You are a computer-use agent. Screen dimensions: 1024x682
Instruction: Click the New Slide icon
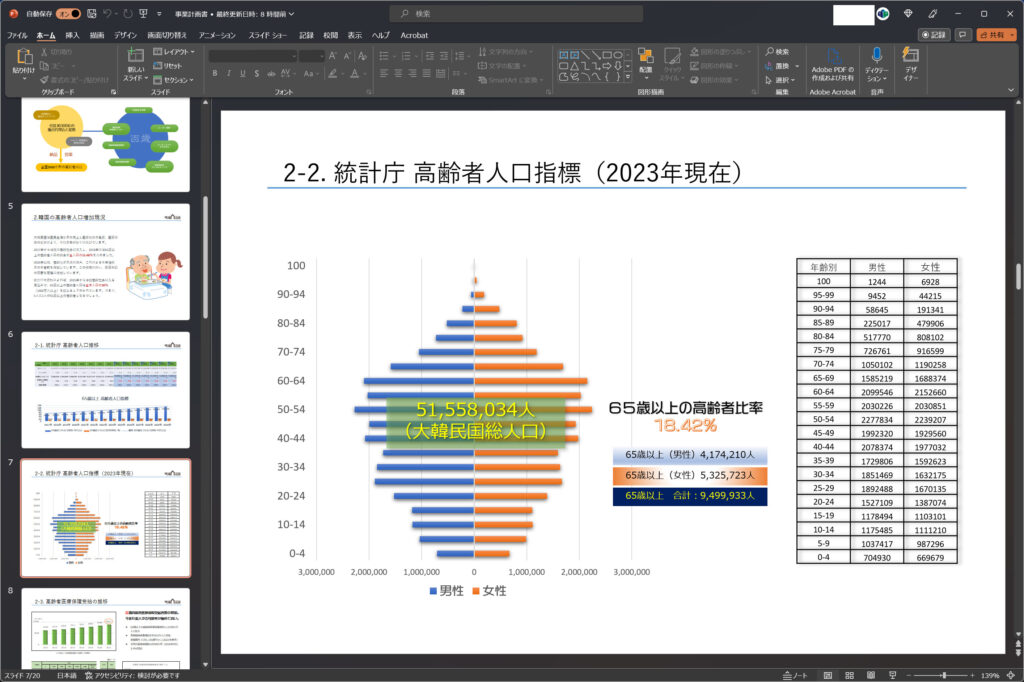134,56
